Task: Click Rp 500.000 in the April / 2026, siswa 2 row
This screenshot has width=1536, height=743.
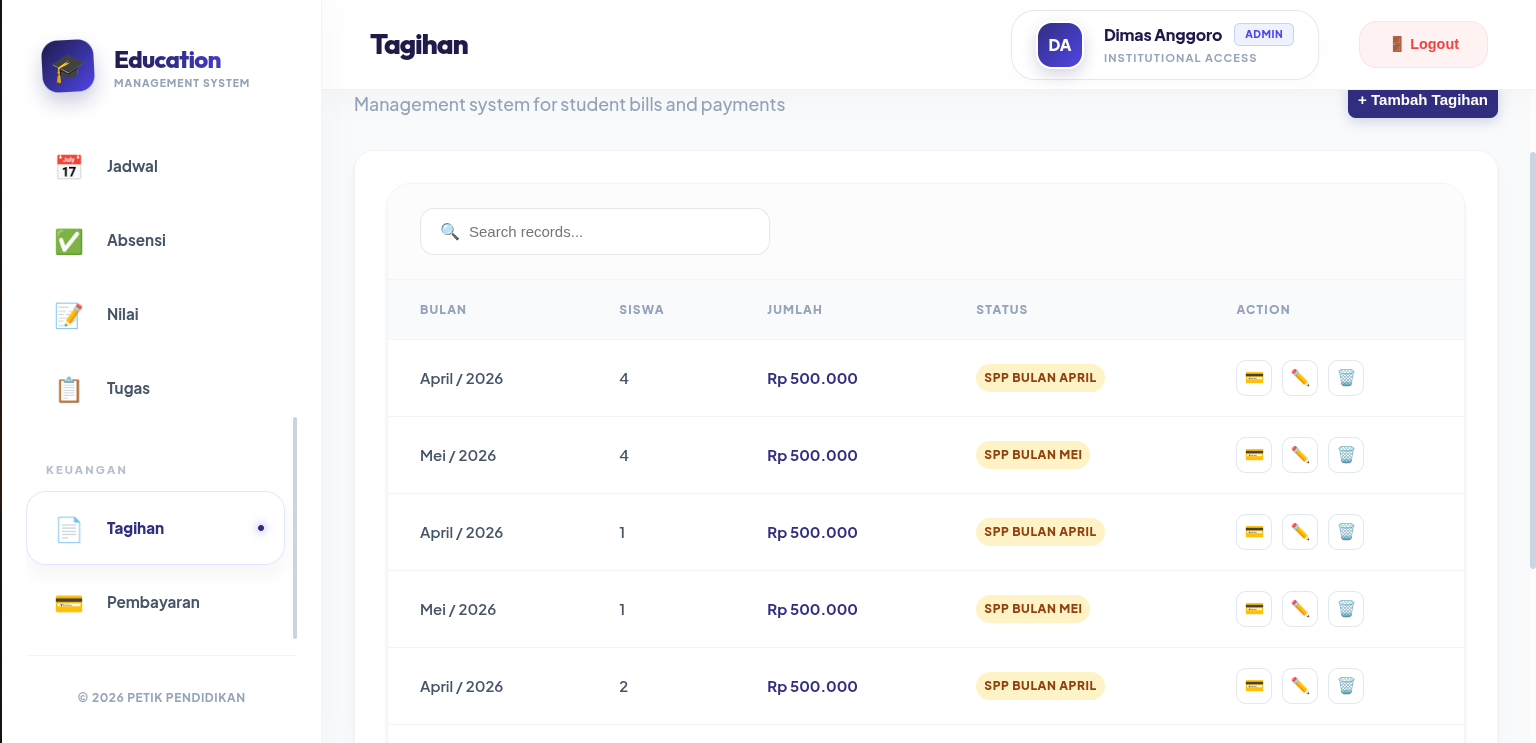Action: pyautogui.click(x=812, y=687)
